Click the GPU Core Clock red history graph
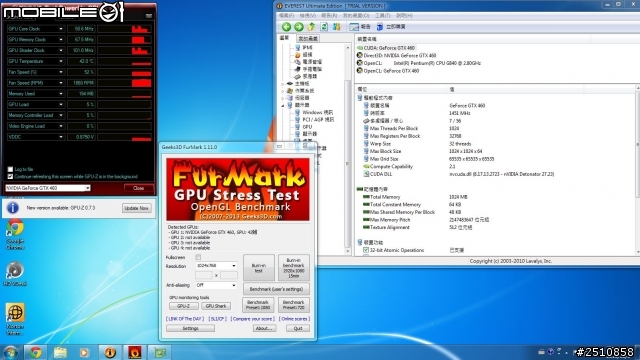 click(x=125, y=29)
